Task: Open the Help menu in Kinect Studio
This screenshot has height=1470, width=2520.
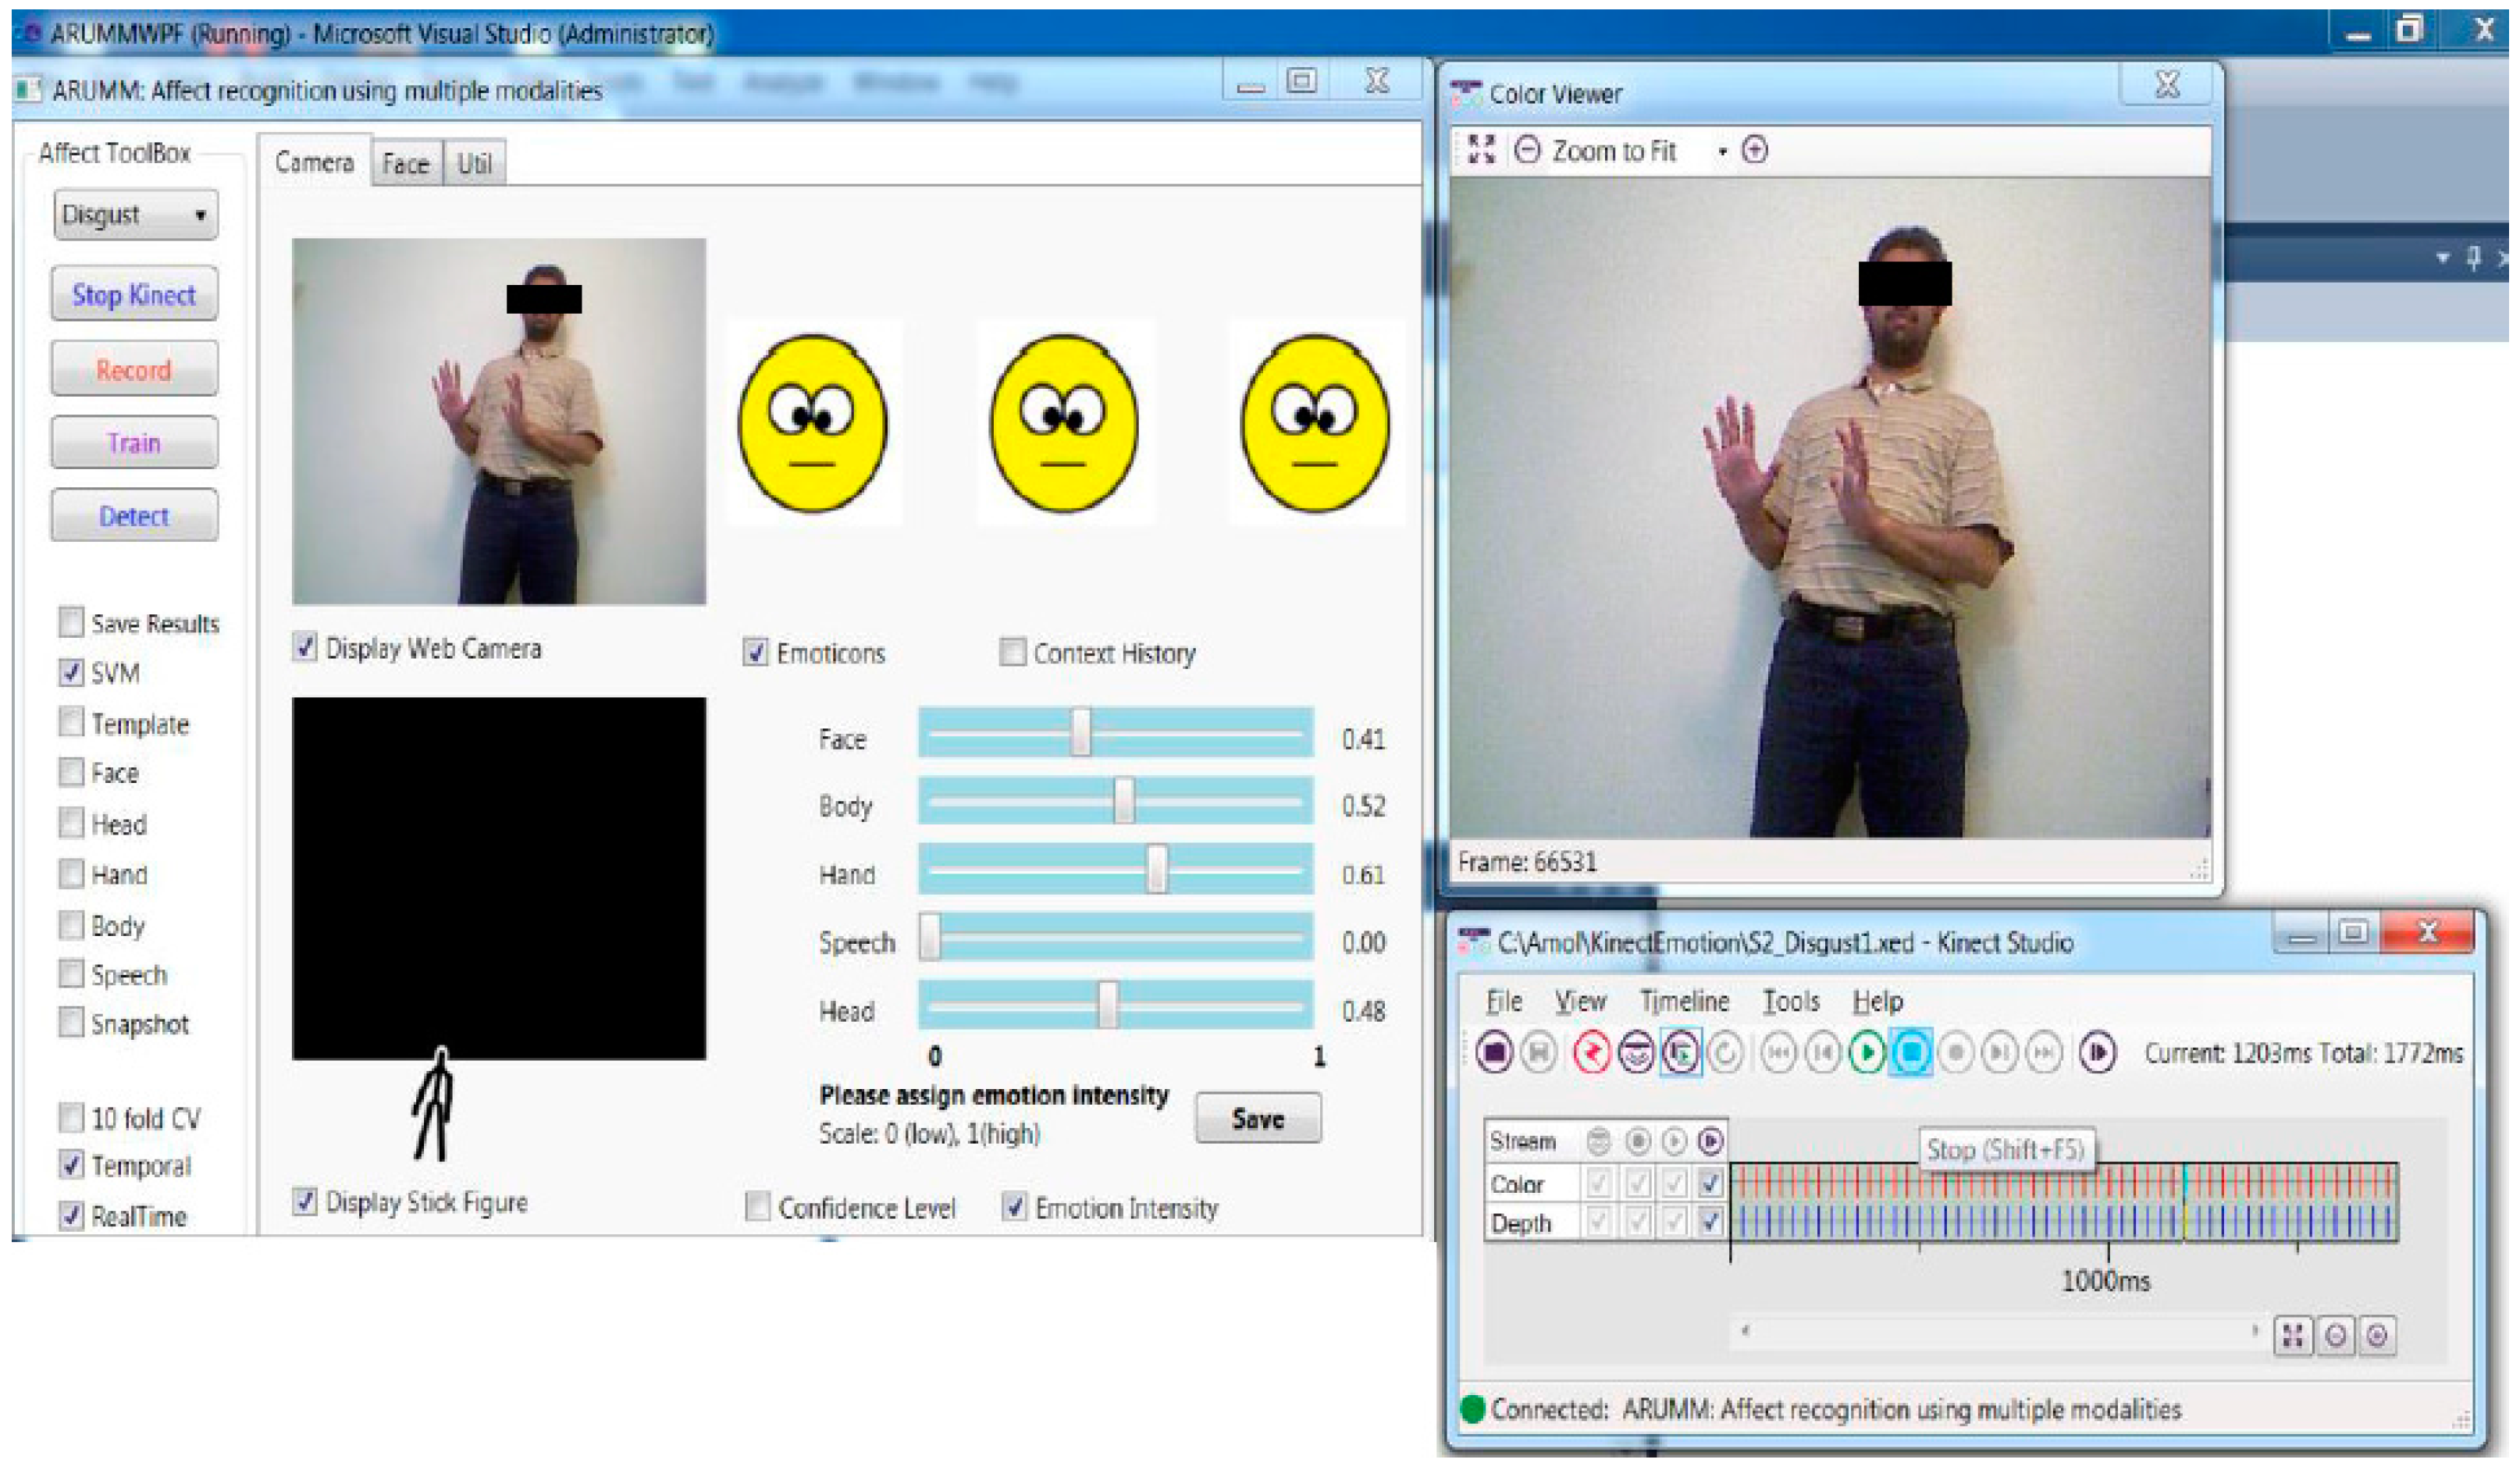Action: 1877,1001
